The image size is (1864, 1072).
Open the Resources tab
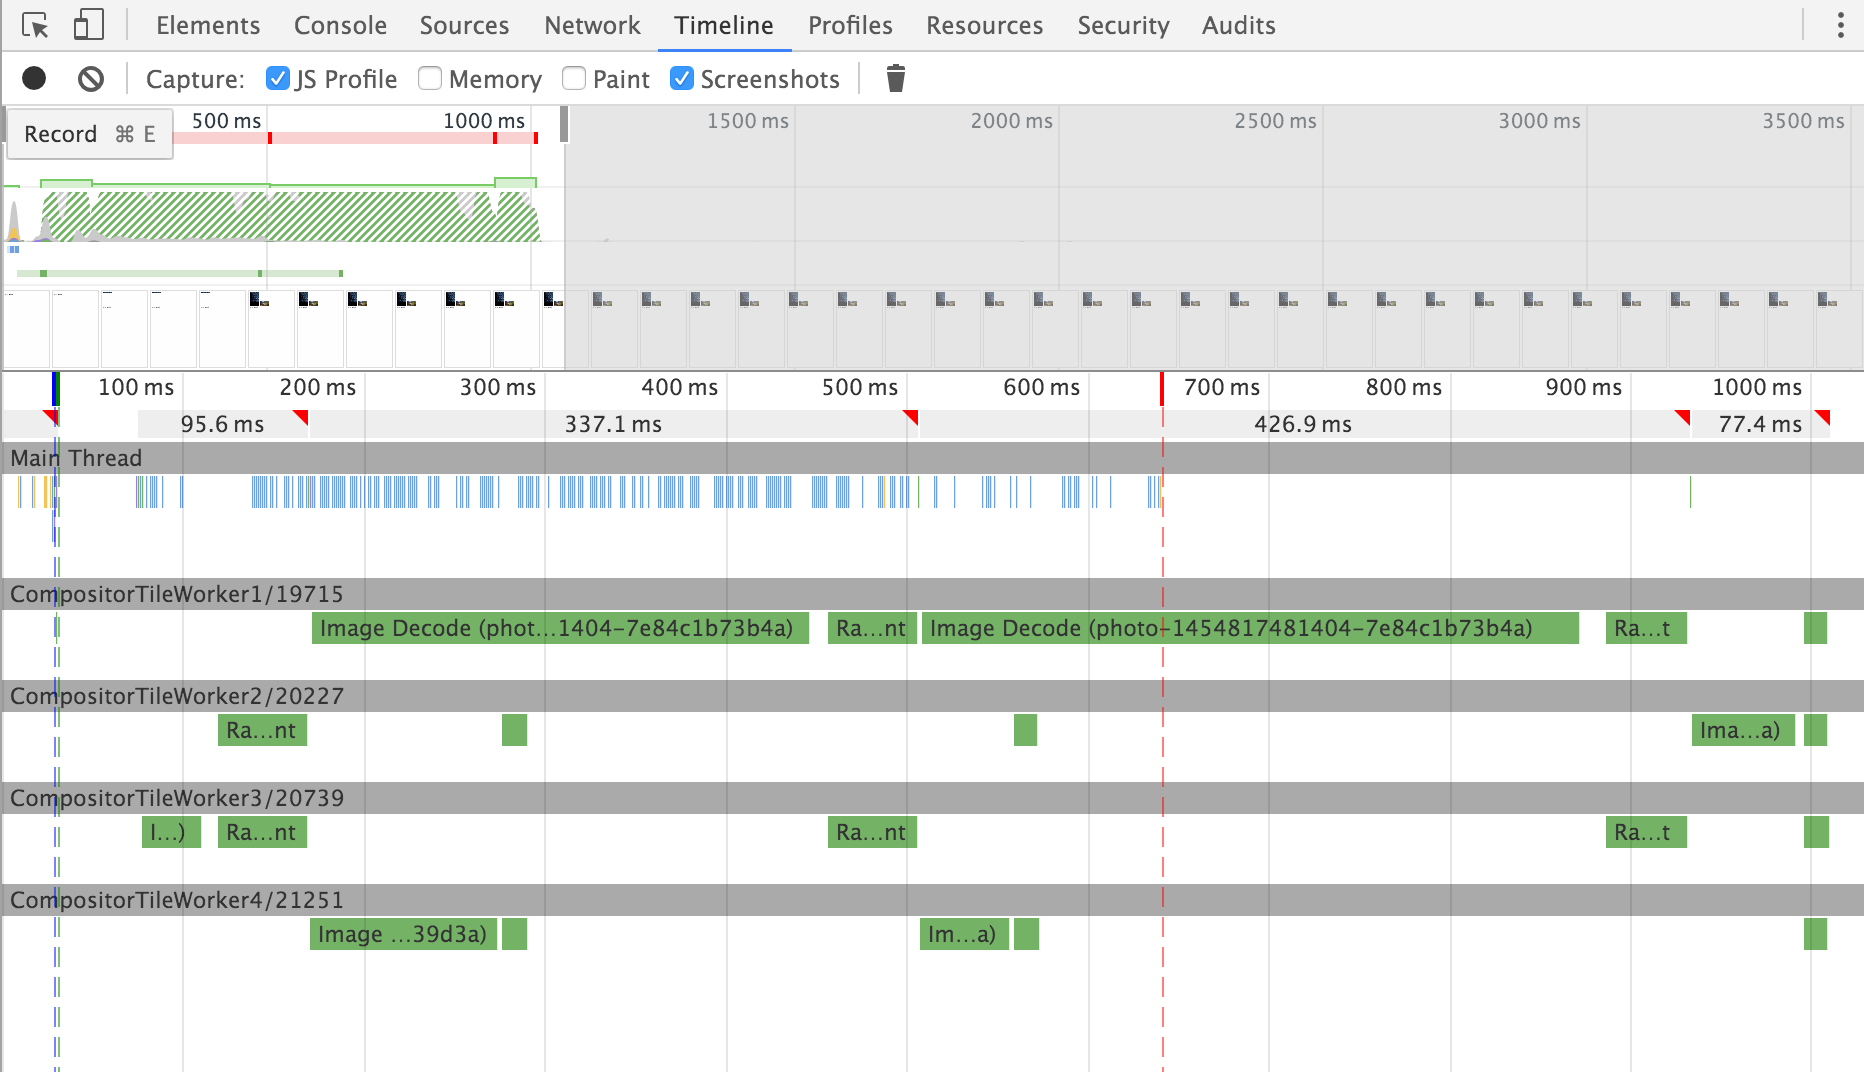[x=984, y=25]
